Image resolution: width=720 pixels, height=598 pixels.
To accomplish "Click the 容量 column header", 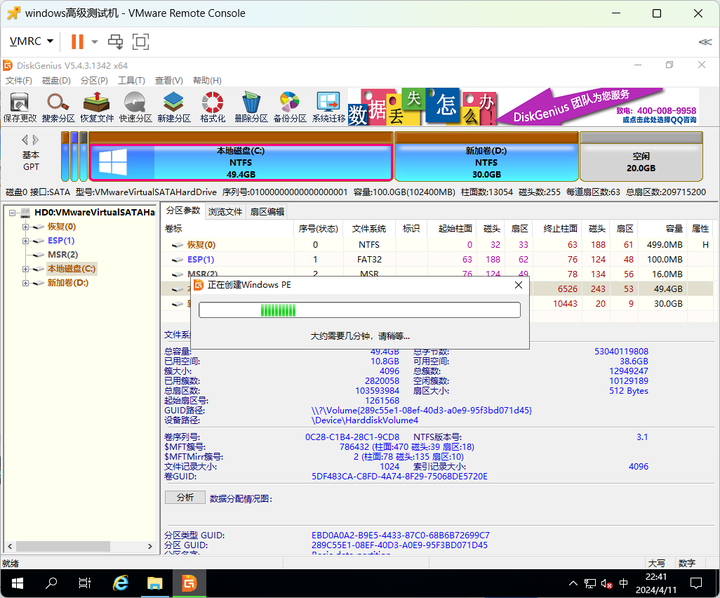I will pyautogui.click(x=663, y=229).
